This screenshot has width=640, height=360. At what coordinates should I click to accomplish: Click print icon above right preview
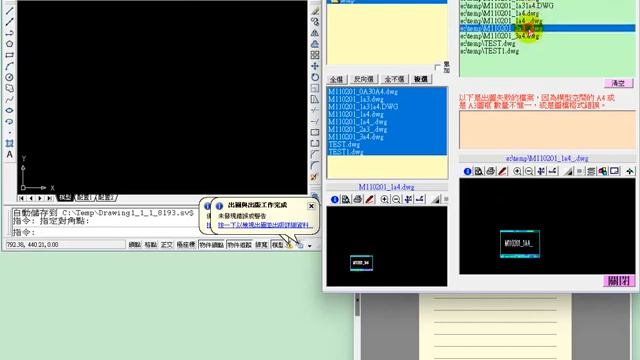pos(491,171)
